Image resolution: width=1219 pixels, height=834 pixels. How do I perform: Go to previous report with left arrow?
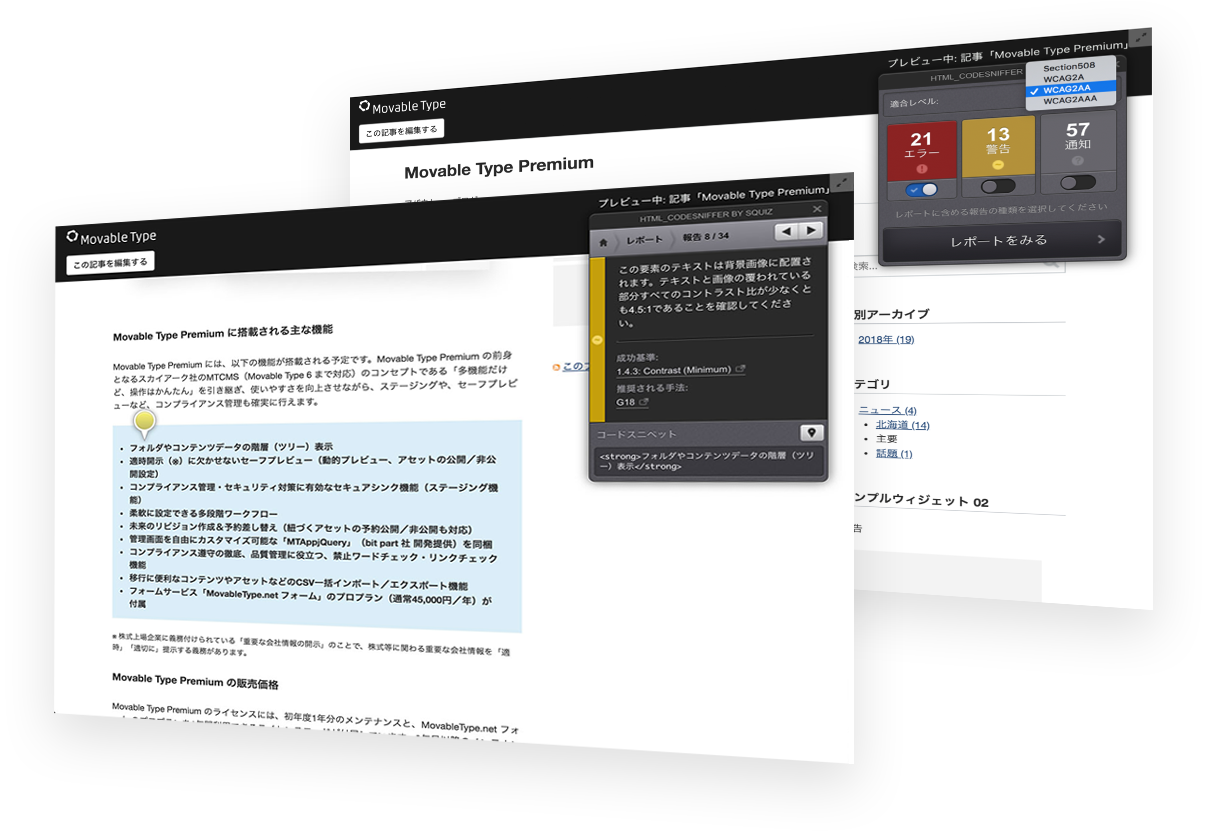(787, 231)
